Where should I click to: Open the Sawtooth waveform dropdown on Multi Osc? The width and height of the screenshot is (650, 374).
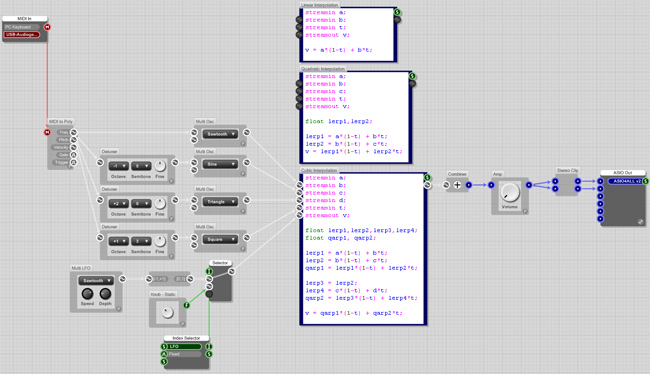(220, 134)
